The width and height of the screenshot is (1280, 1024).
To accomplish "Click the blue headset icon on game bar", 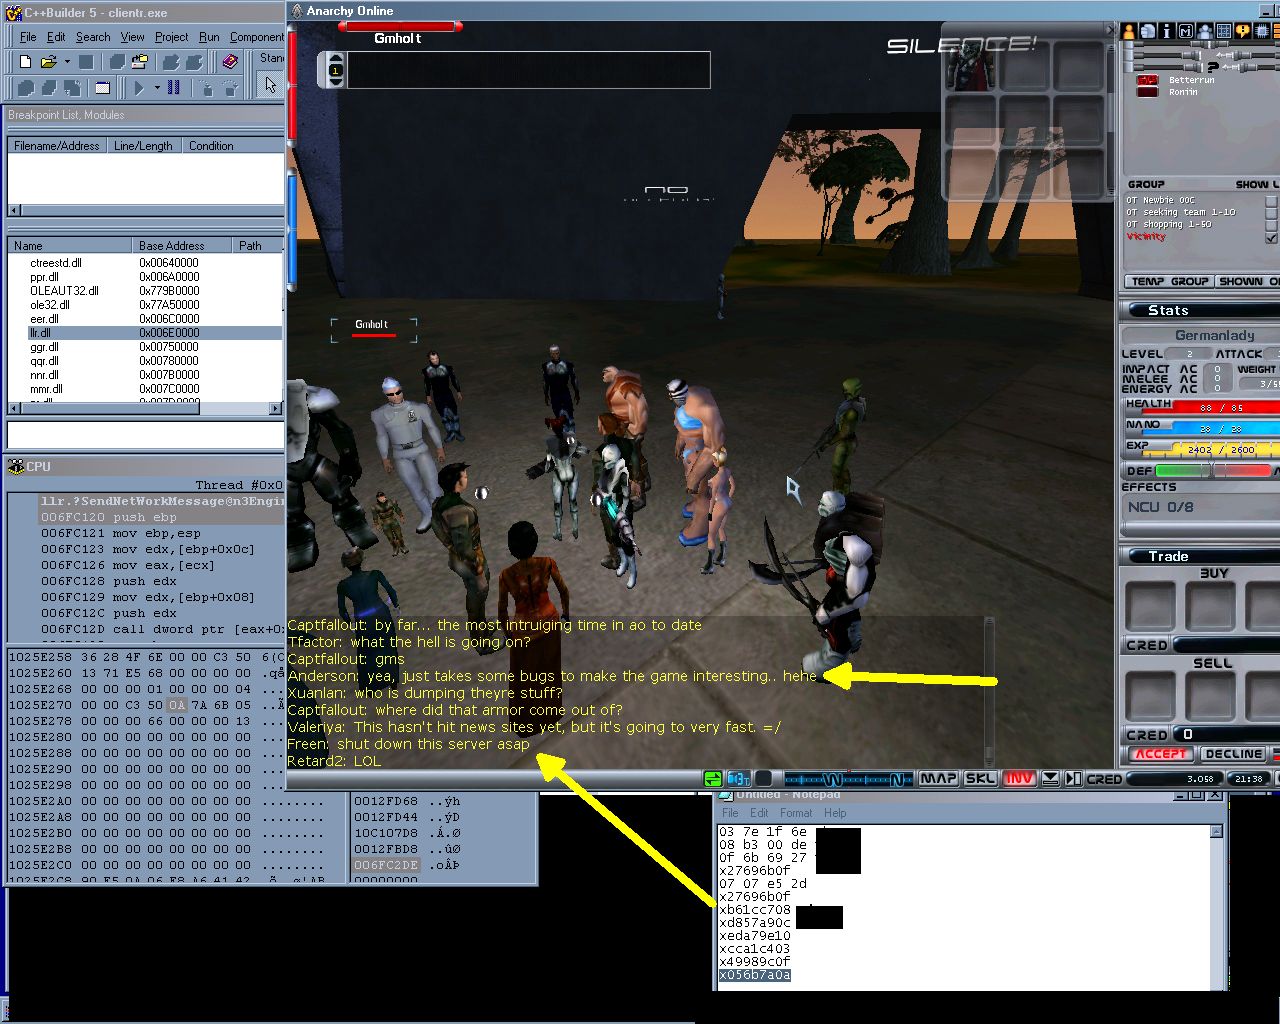I will pyautogui.click(x=739, y=779).
